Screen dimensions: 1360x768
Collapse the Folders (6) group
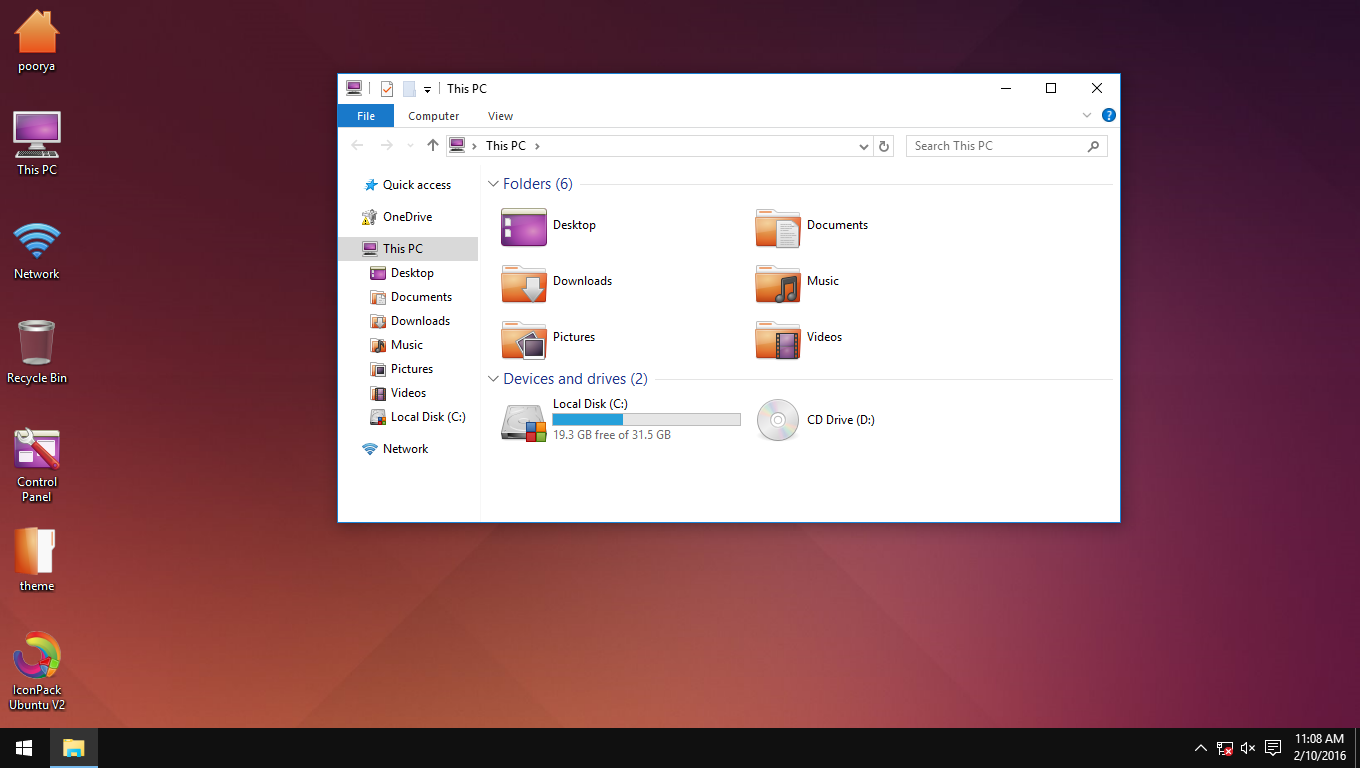[x=493, y=184]
